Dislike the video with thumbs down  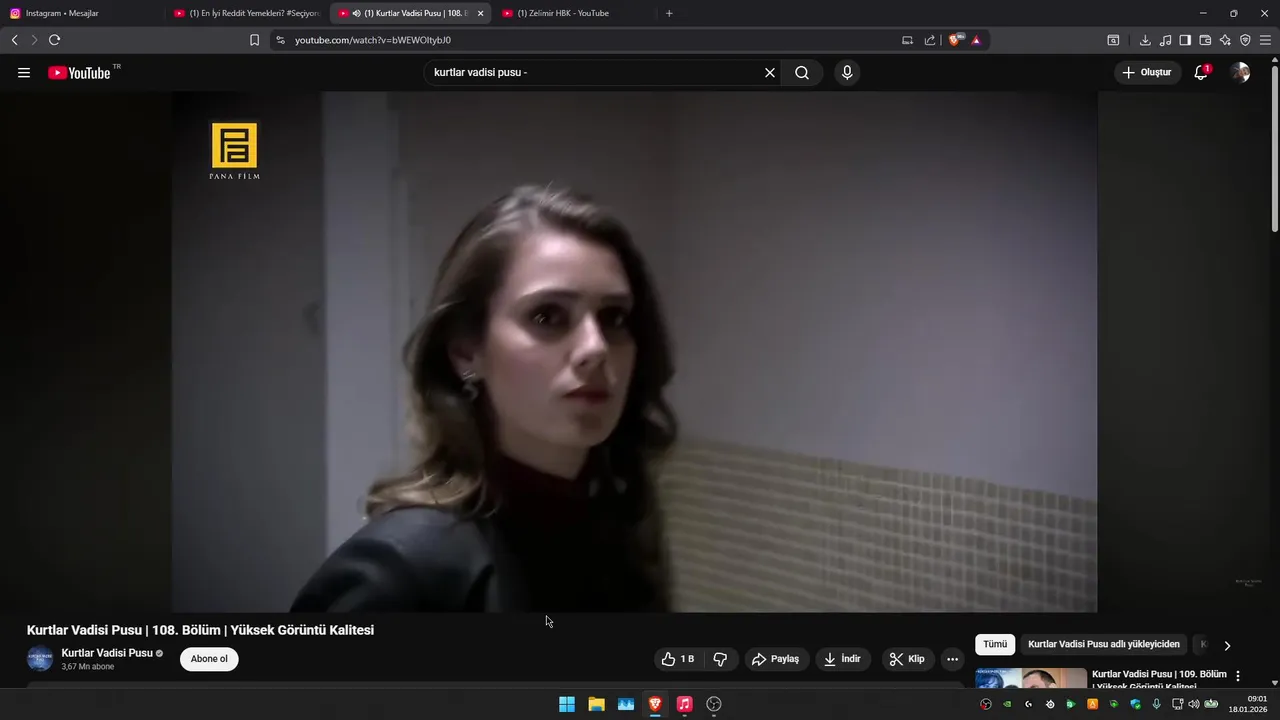(x=720, y=659)
